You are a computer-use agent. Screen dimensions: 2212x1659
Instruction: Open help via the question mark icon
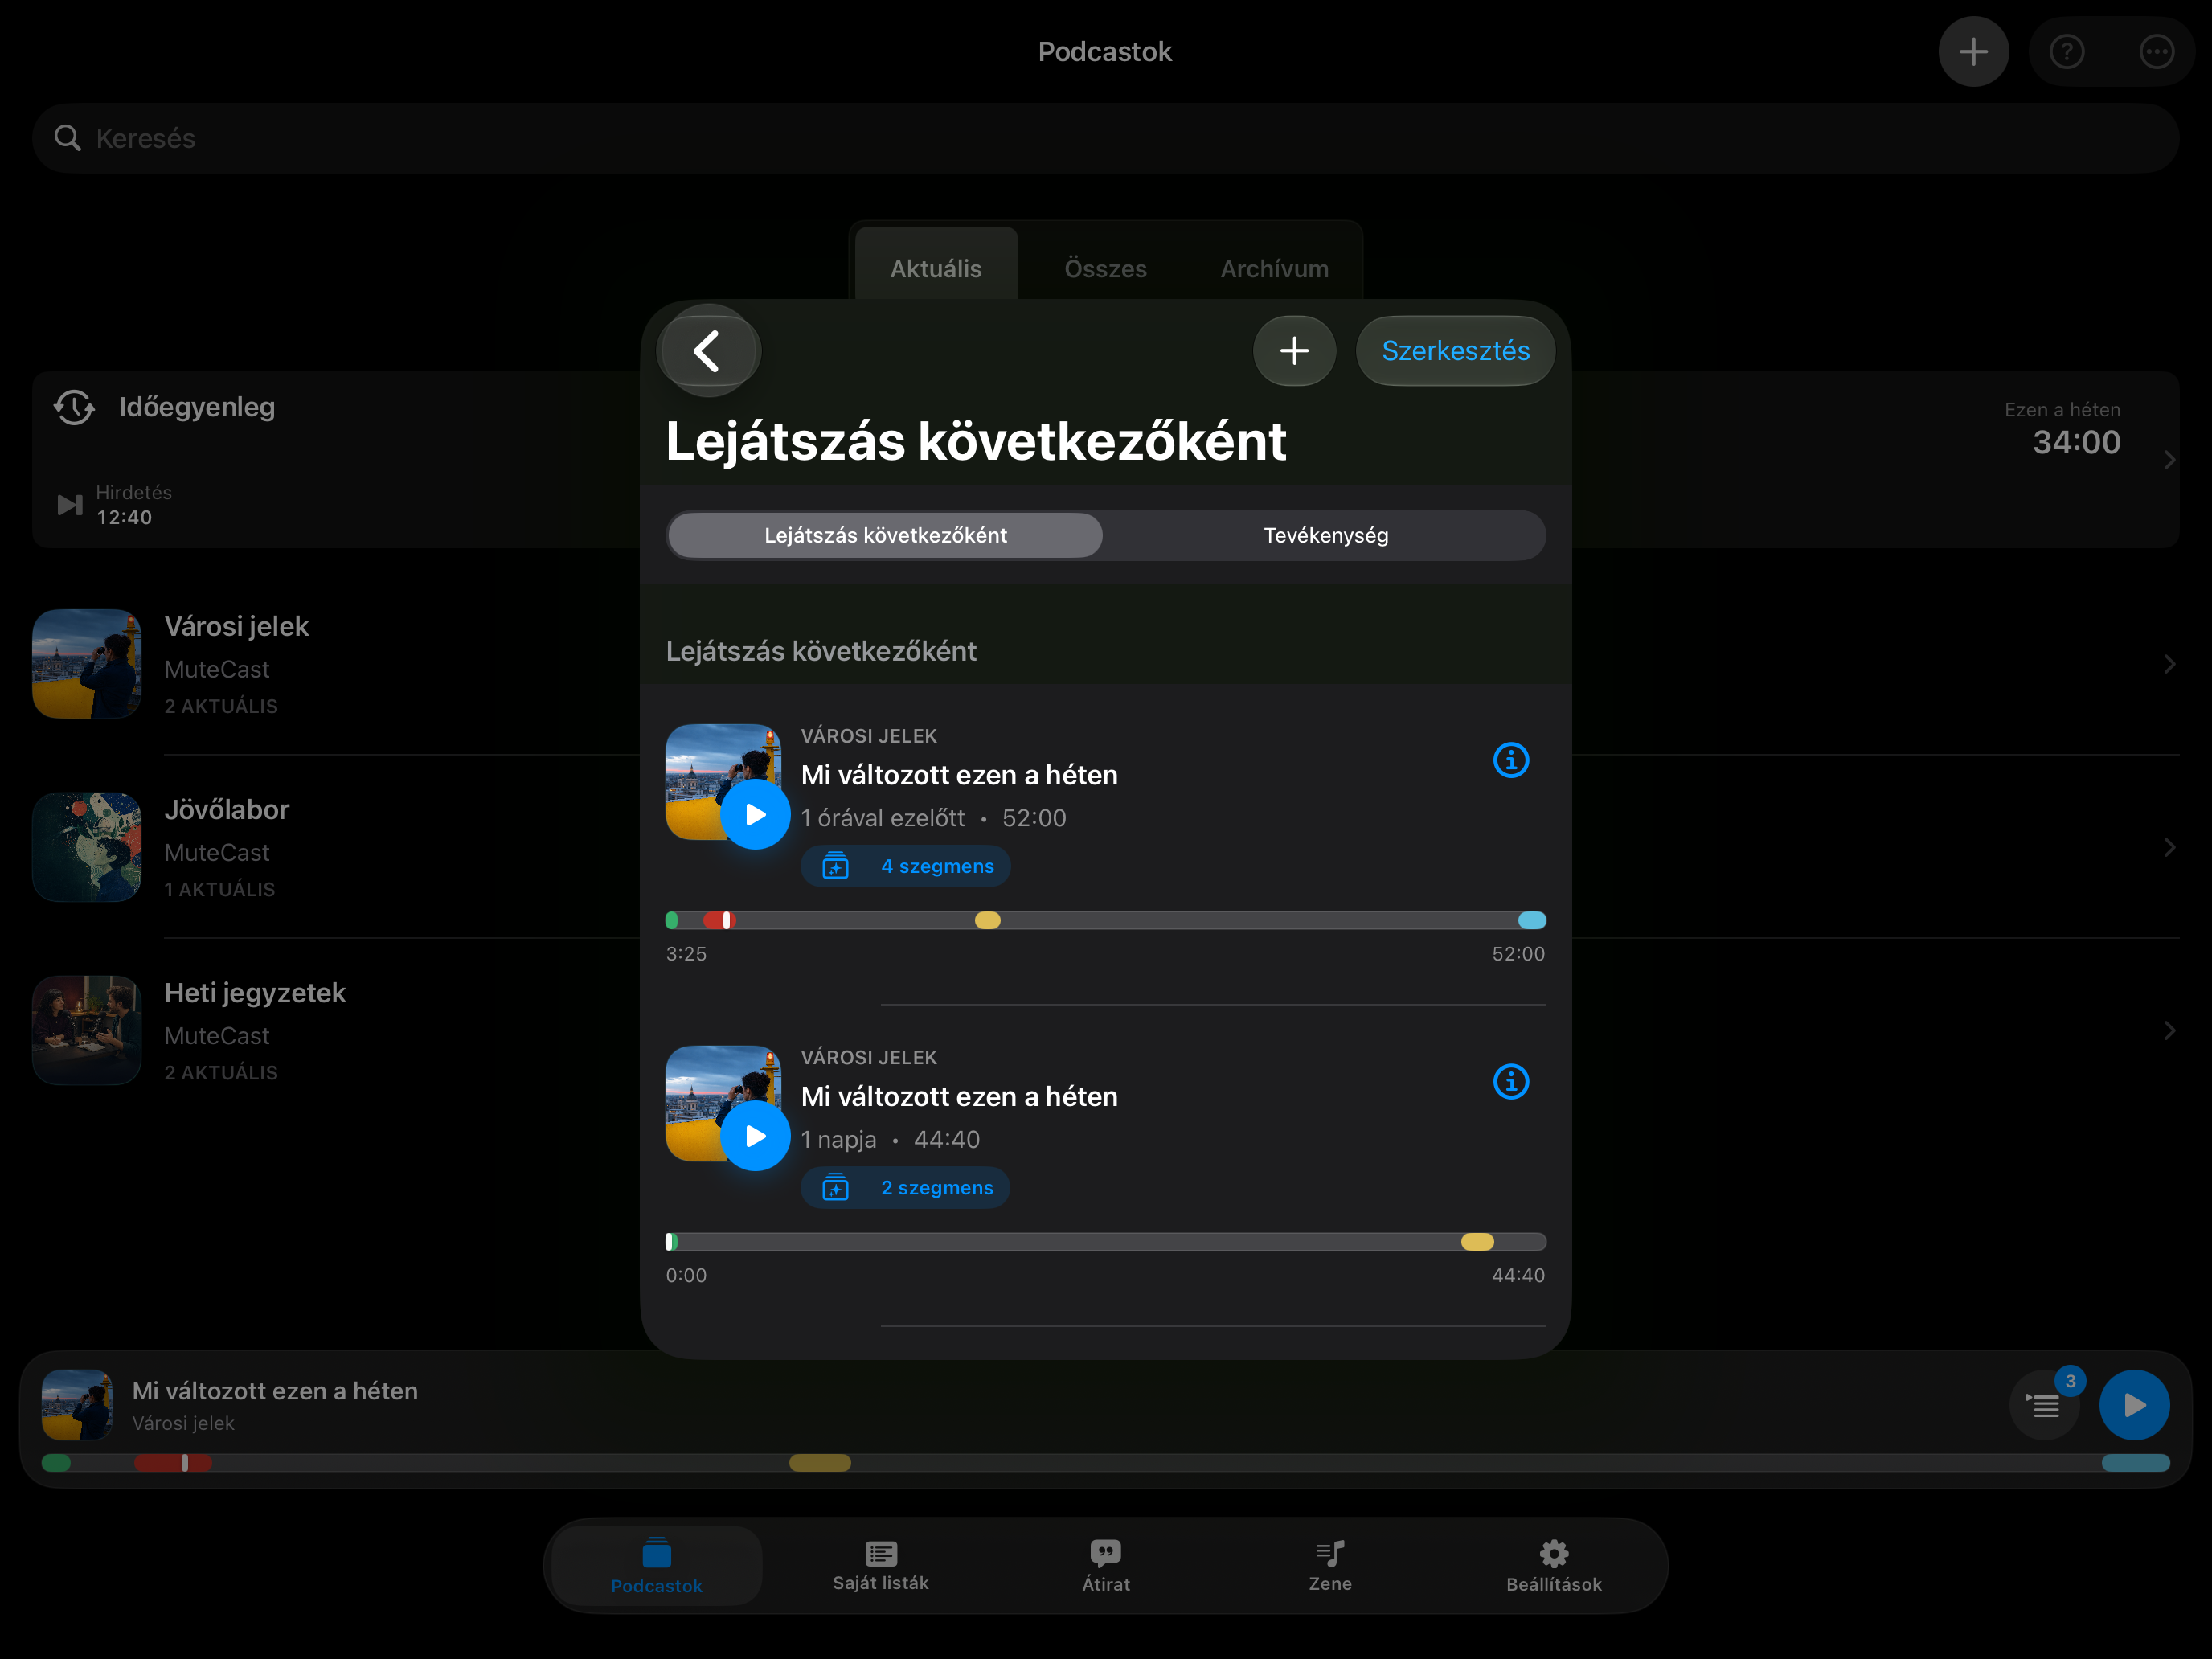coord(2067,51)
